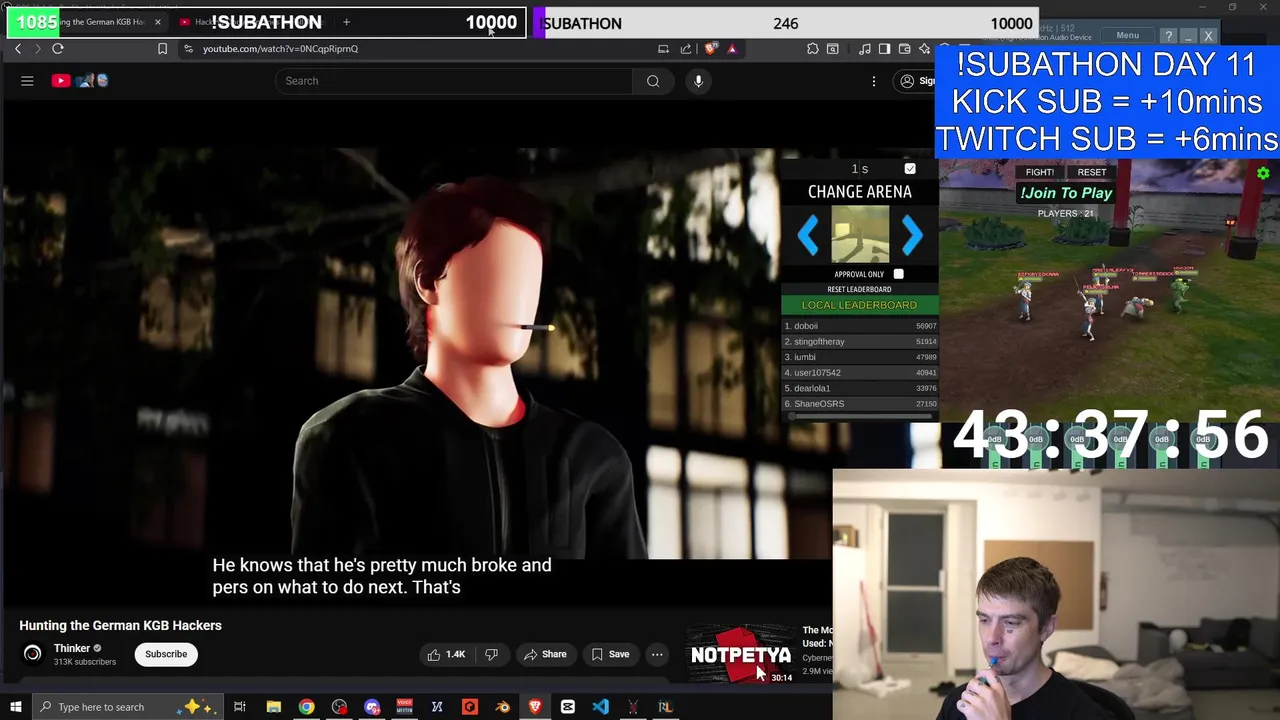
Task: Click the audio window help question mark
Action: [1168, 36]
